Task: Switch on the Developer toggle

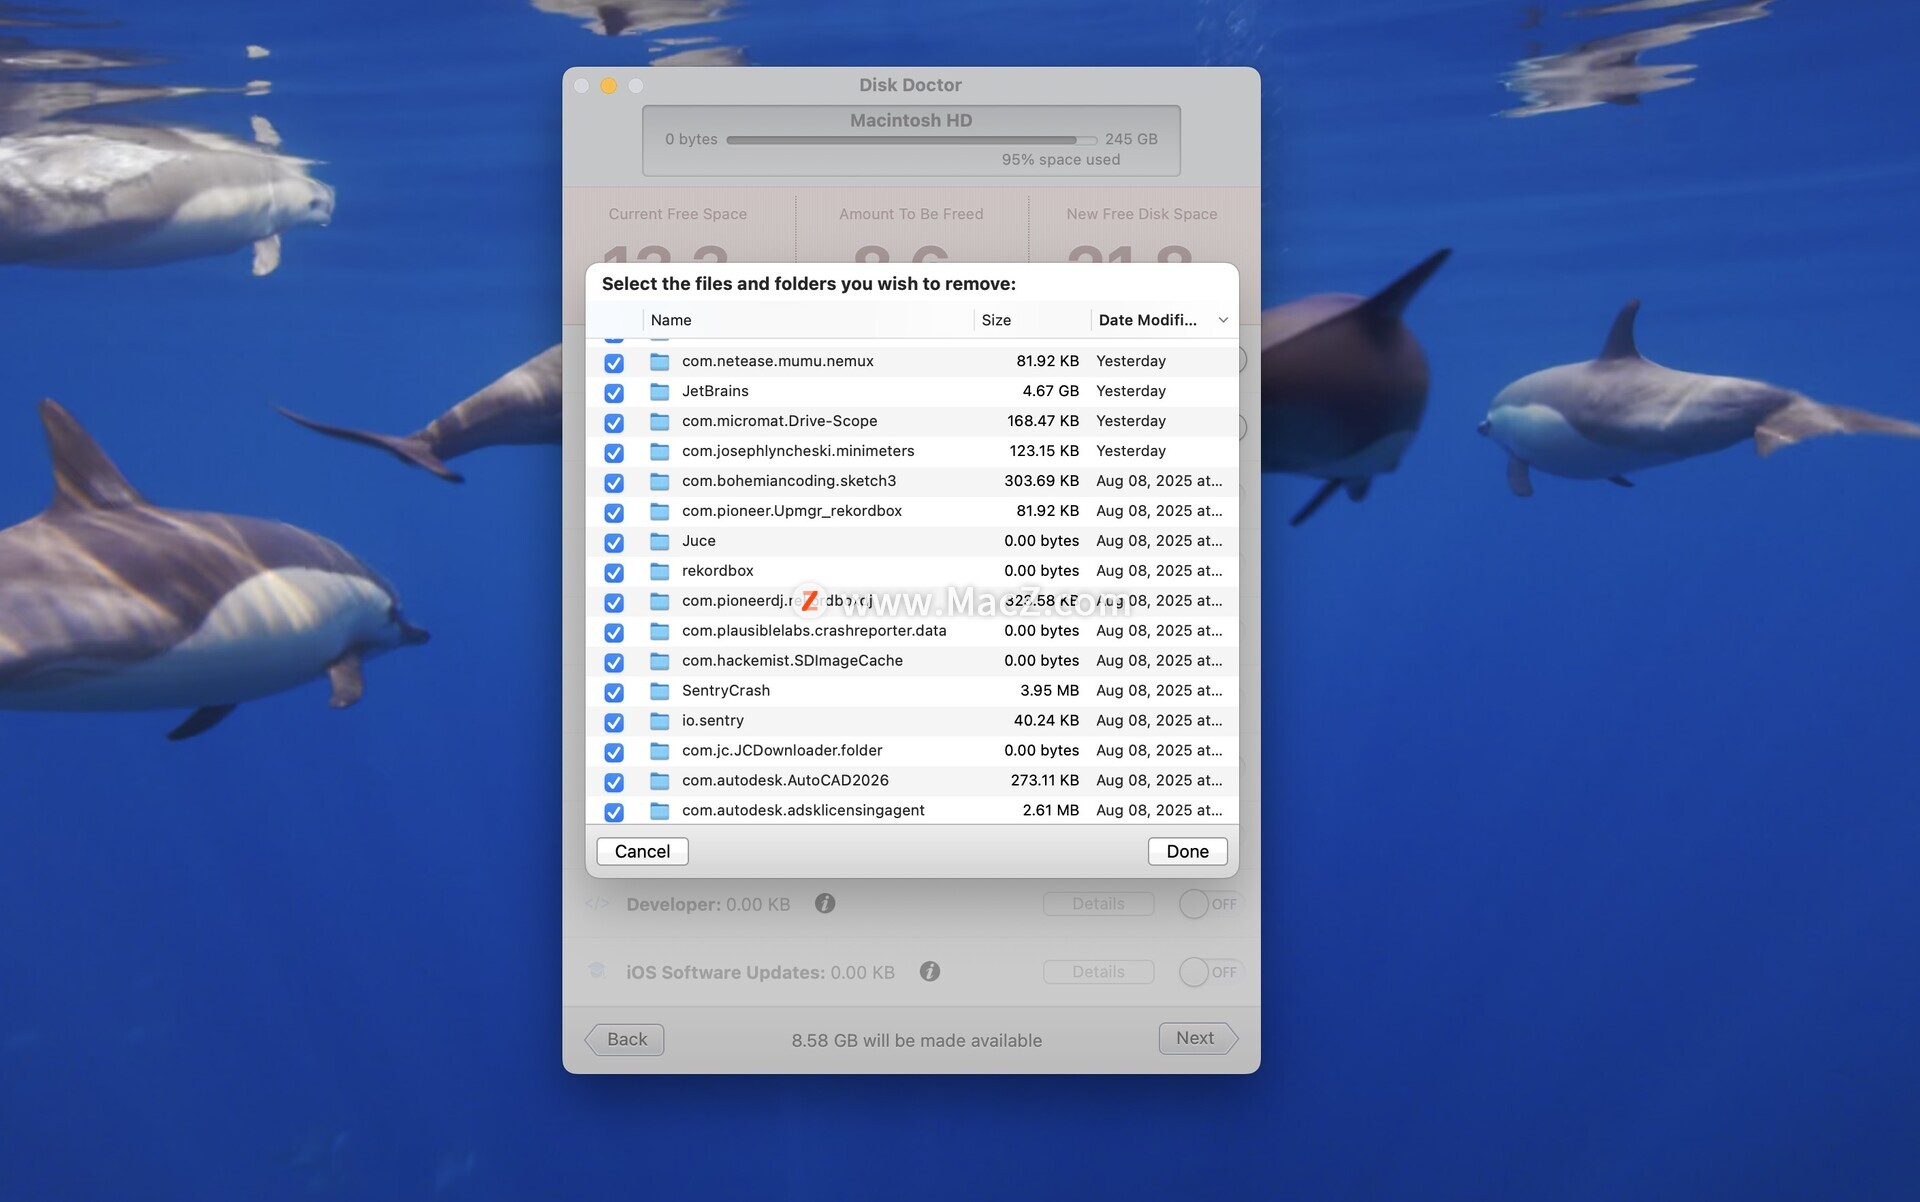Action: click(x=1210, y=904)
